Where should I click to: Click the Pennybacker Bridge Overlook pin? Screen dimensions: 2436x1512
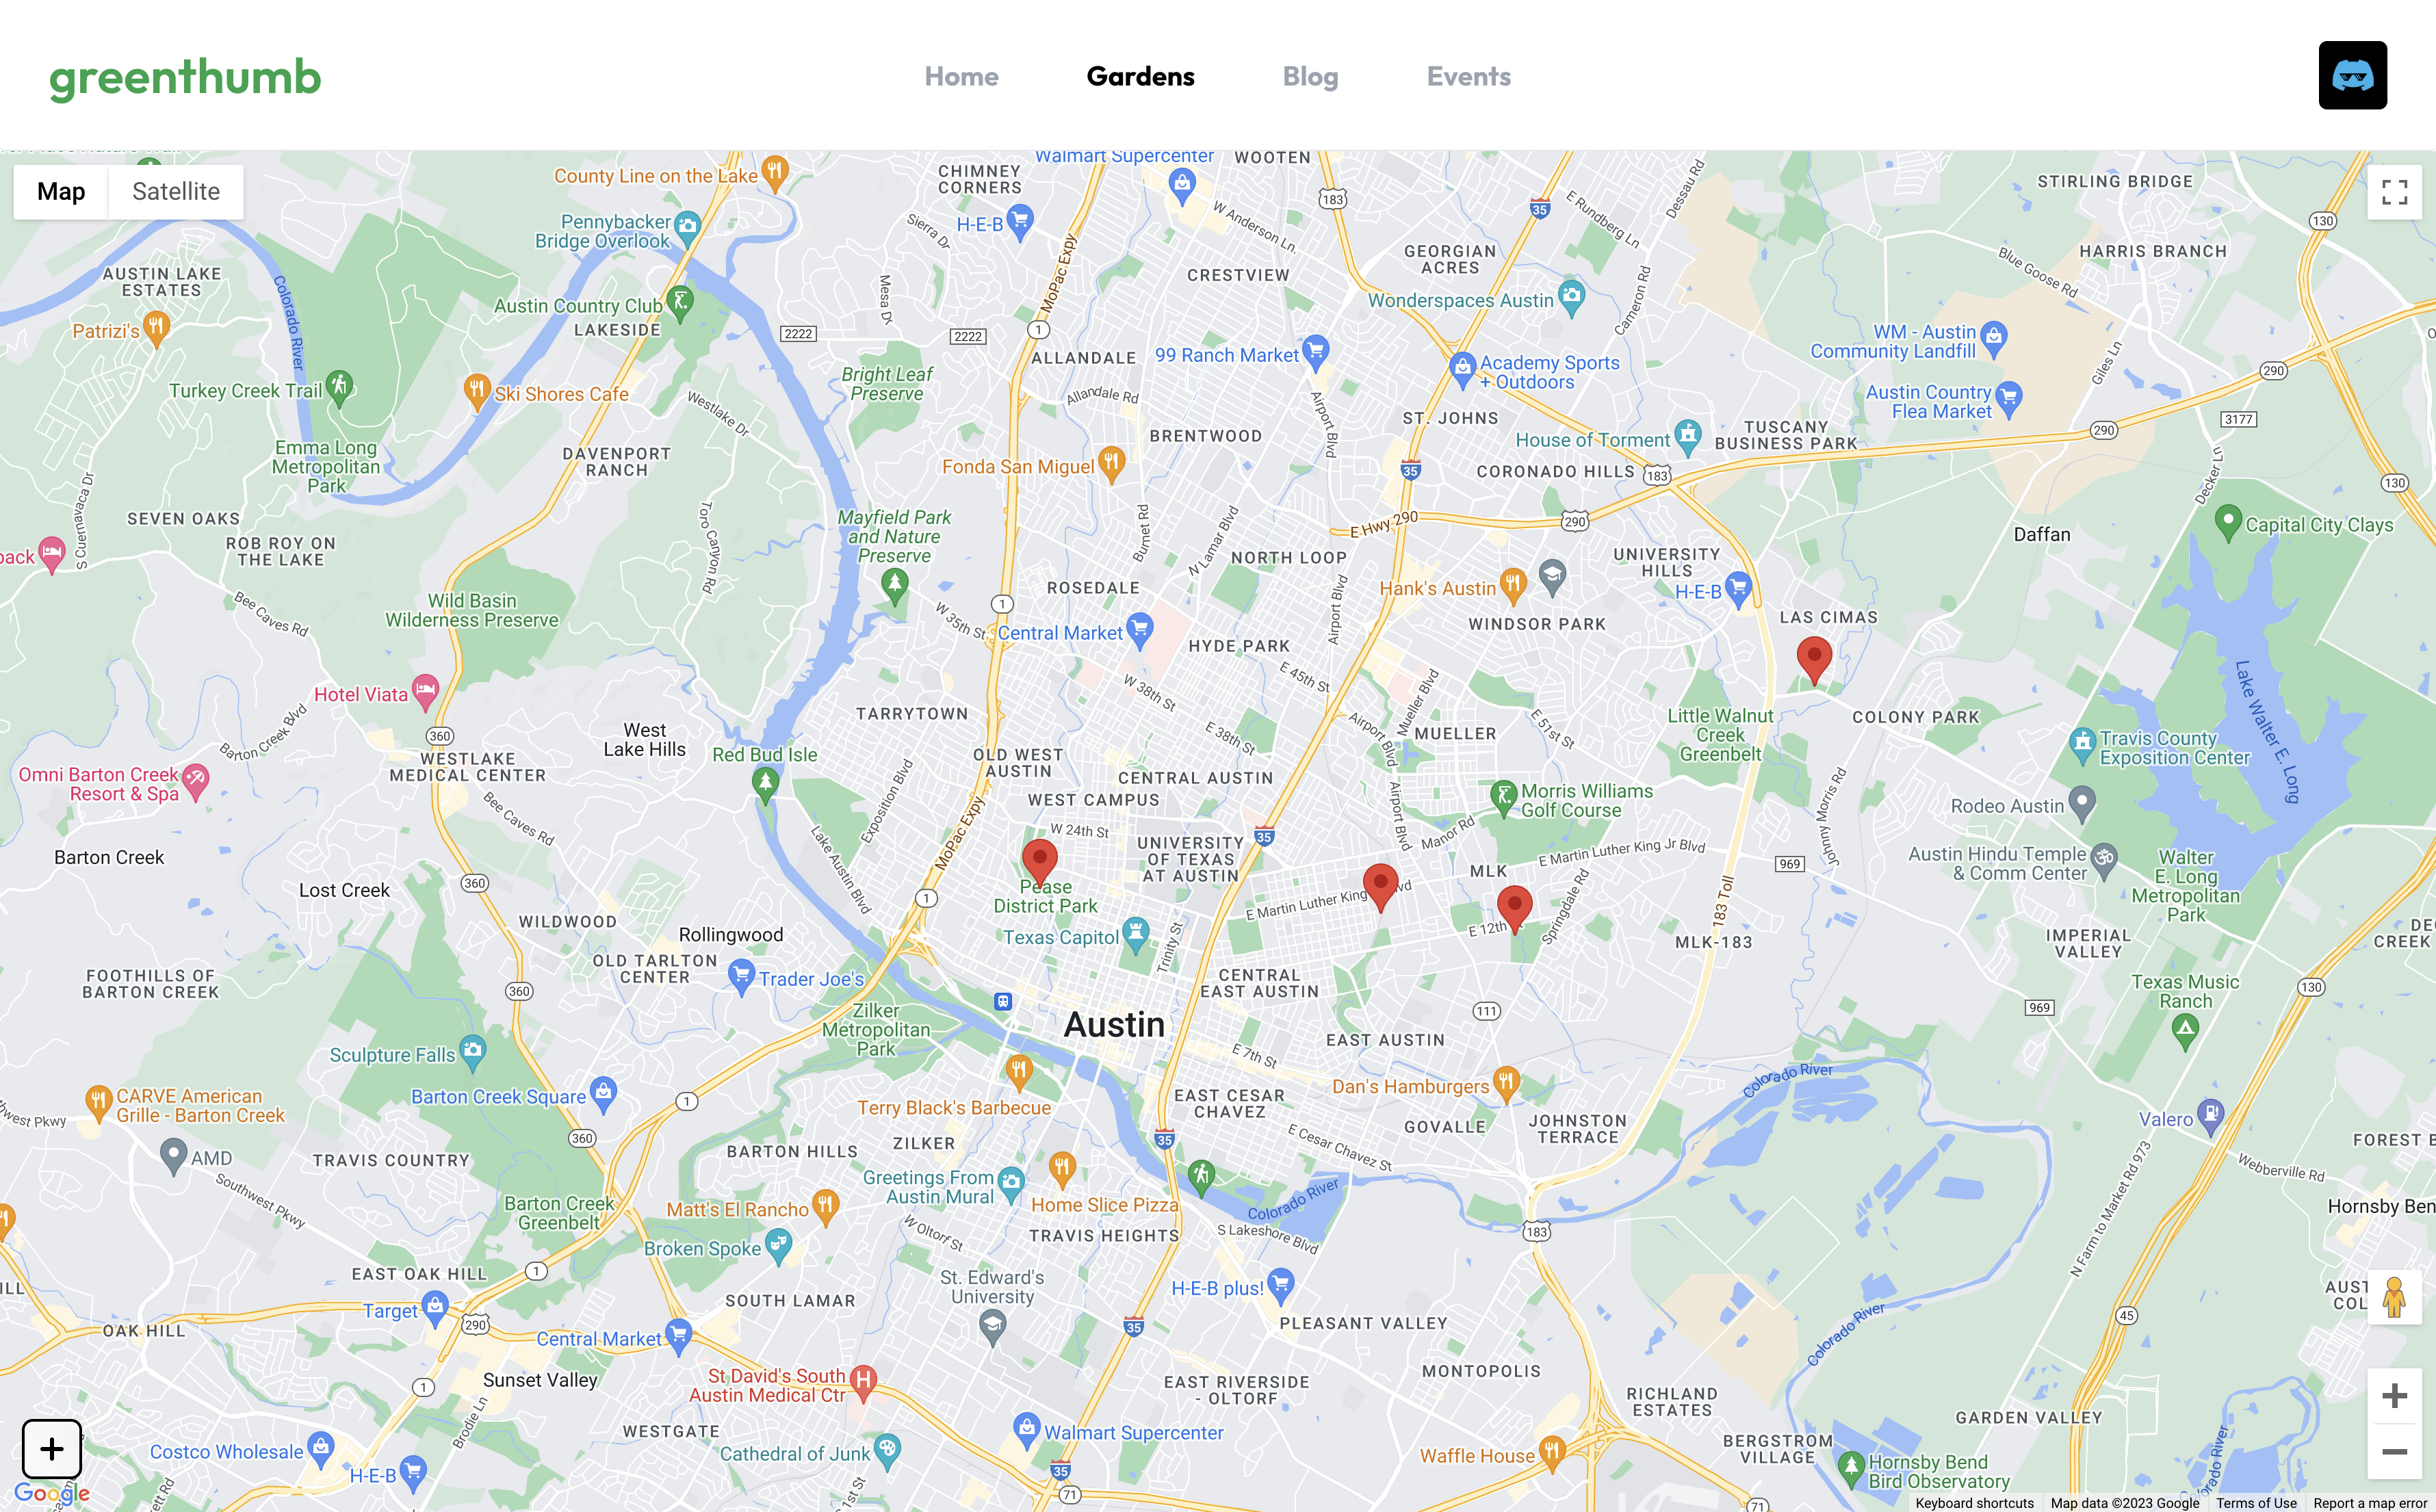[687, 230]
